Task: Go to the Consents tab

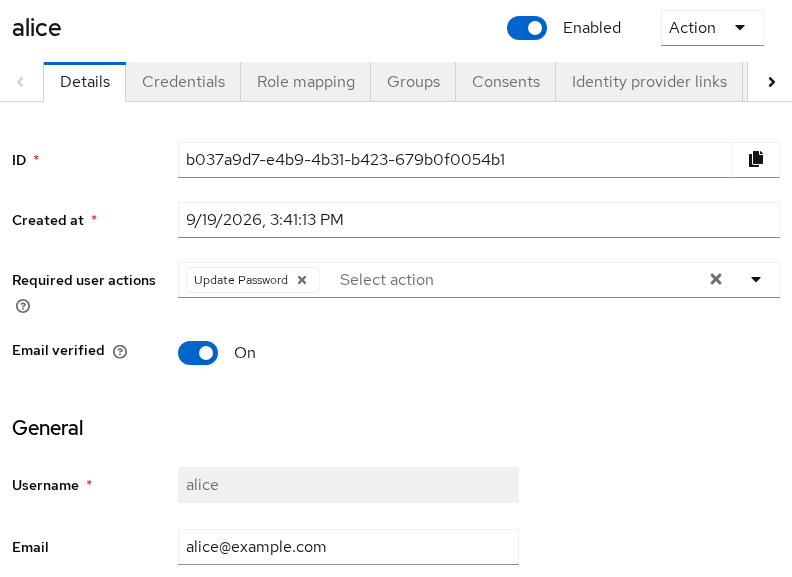Action: point(506,82)
